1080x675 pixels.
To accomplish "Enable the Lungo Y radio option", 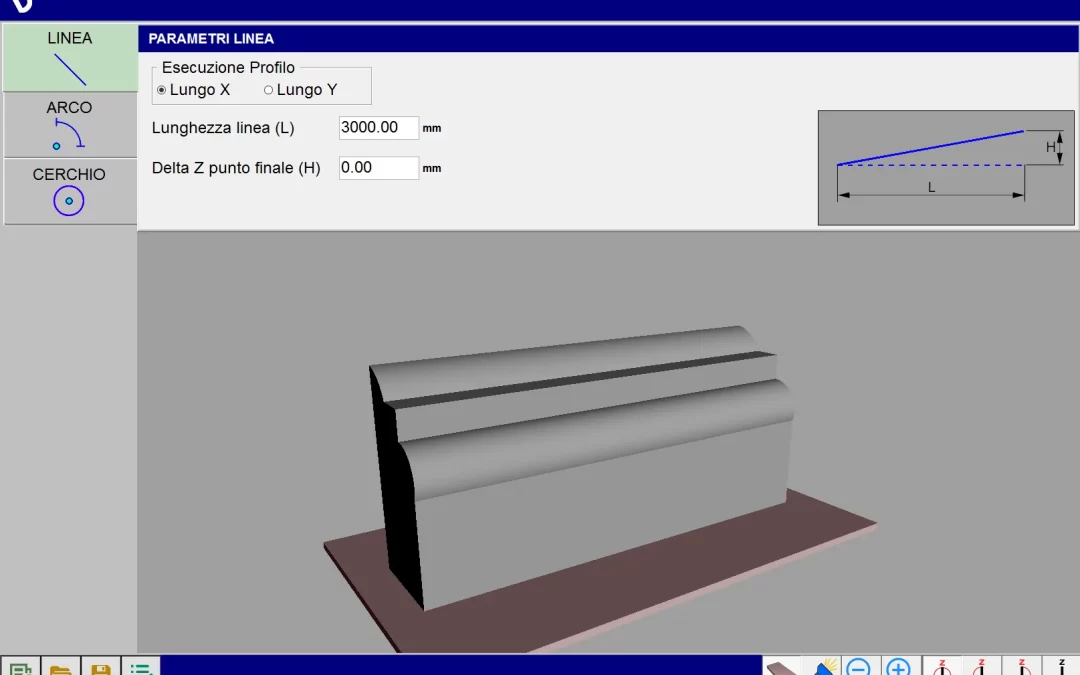I will tap(268, 90).
